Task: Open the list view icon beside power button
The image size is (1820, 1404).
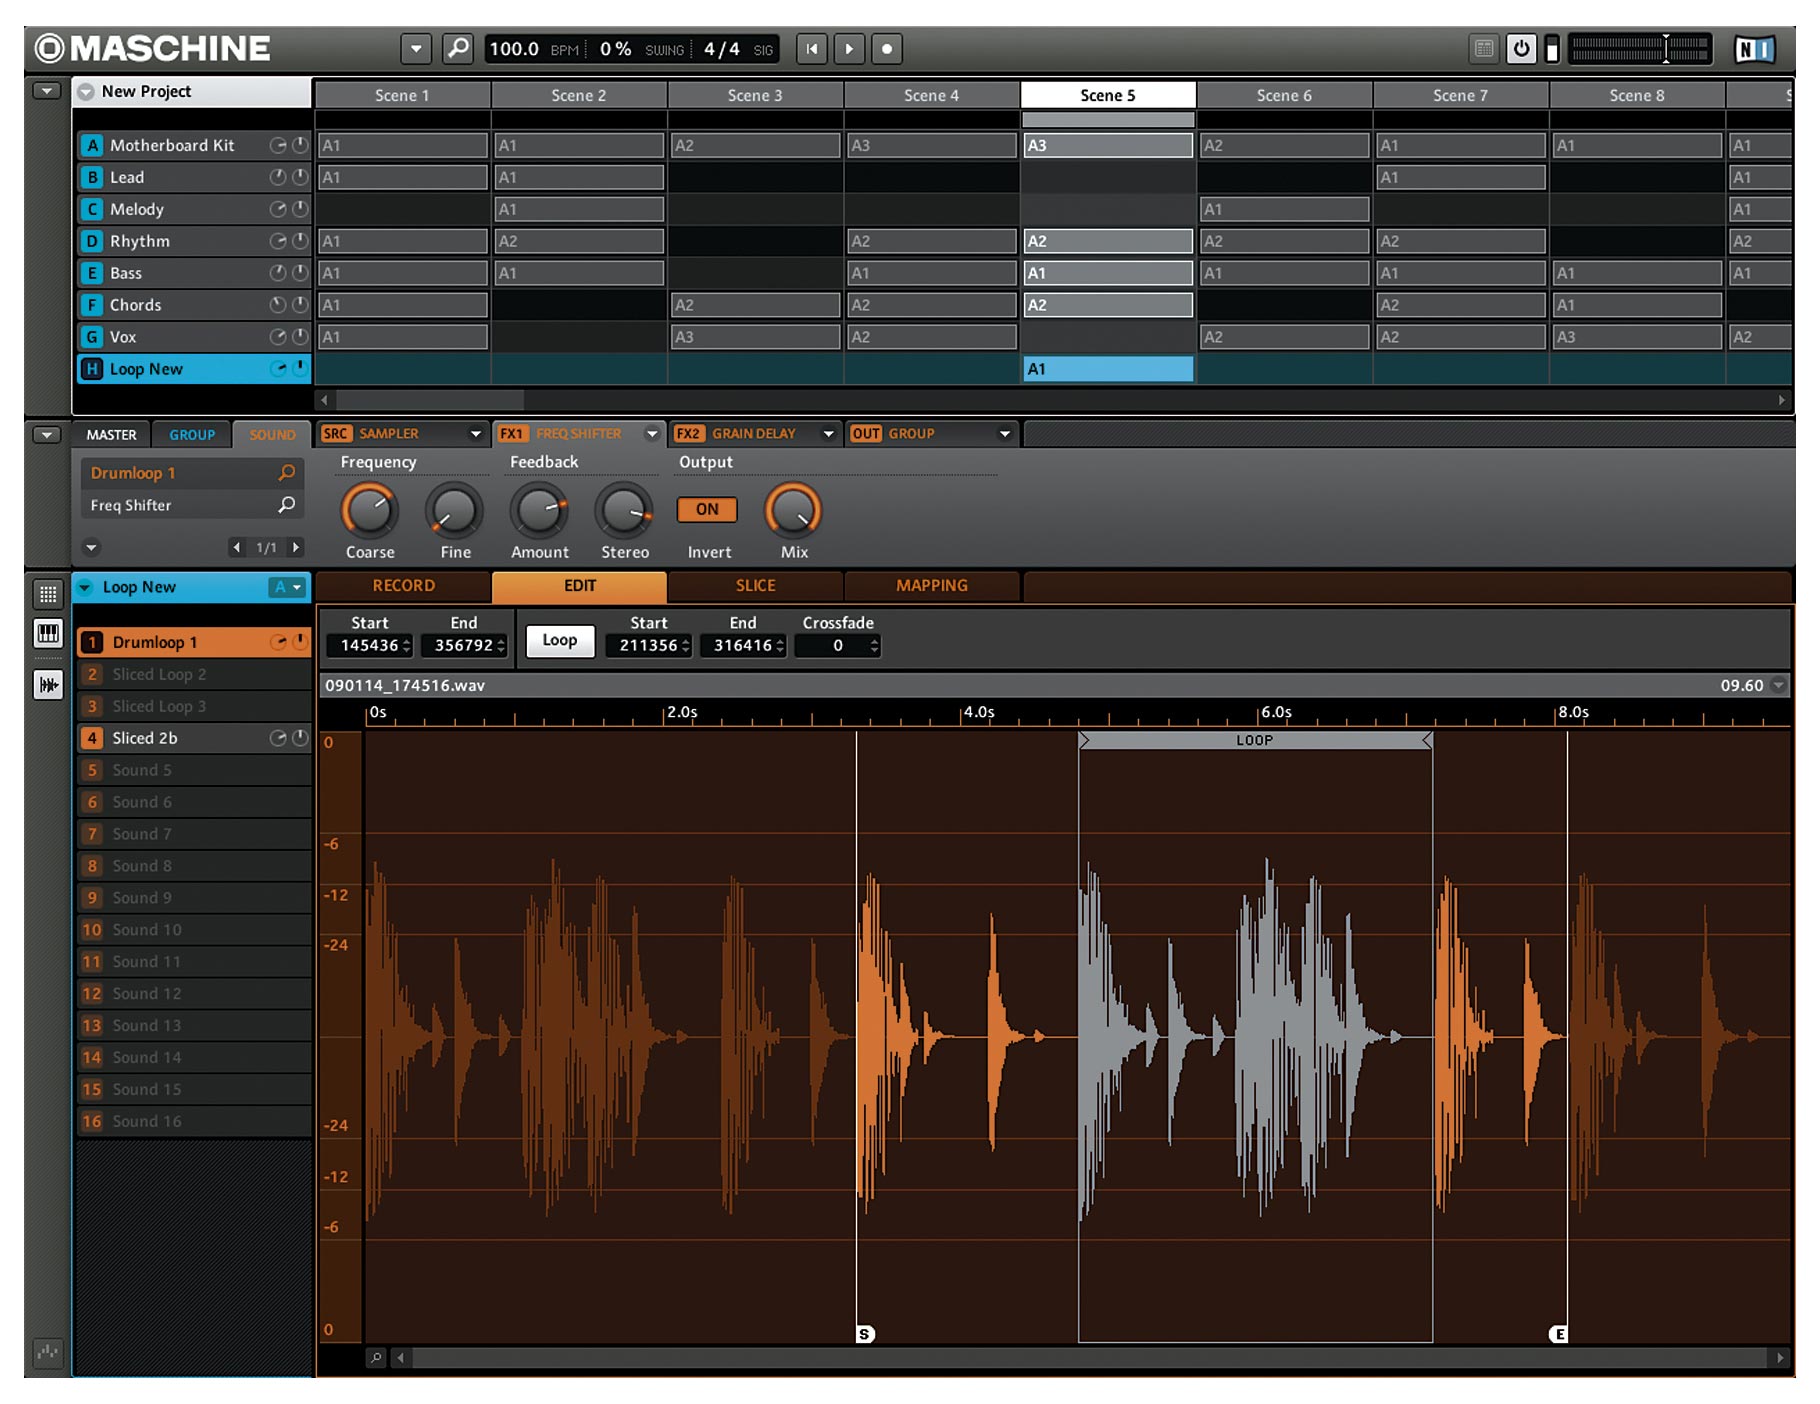Action: pyautogui.click(x=1484, y=48)
